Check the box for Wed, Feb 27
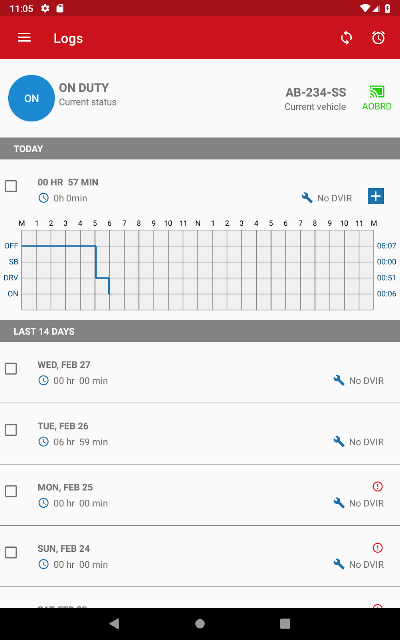The image size is (400, 640). tap(11, 369)
